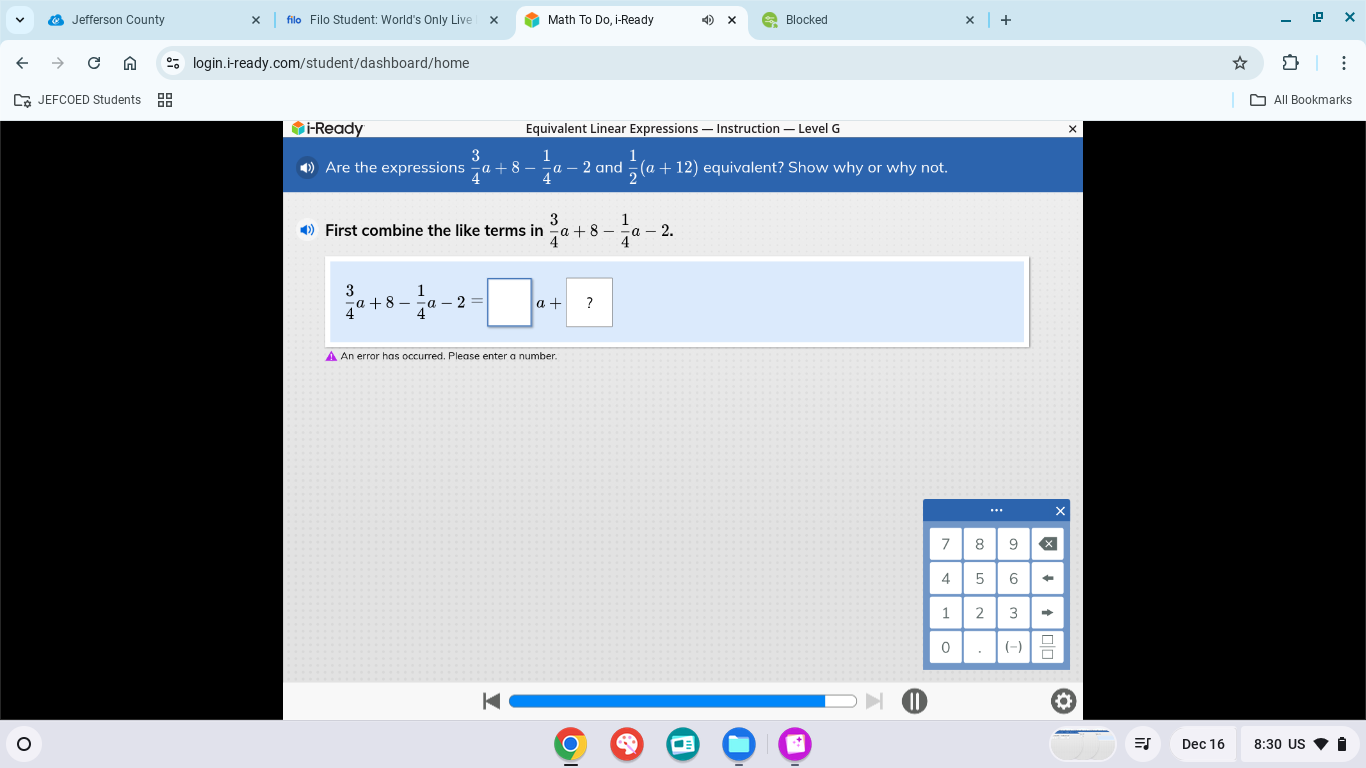Click the speaker icon next to the instruction

(307, 229)
